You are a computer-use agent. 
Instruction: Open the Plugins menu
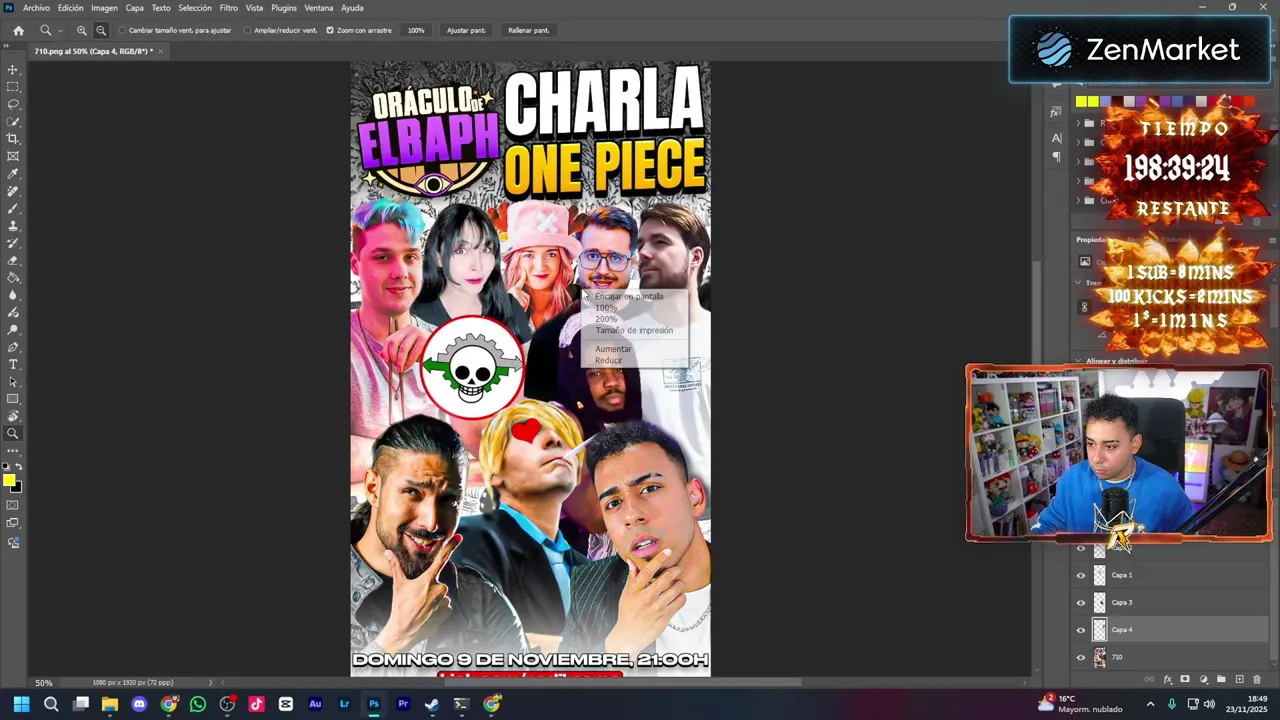tap(284, 8)
